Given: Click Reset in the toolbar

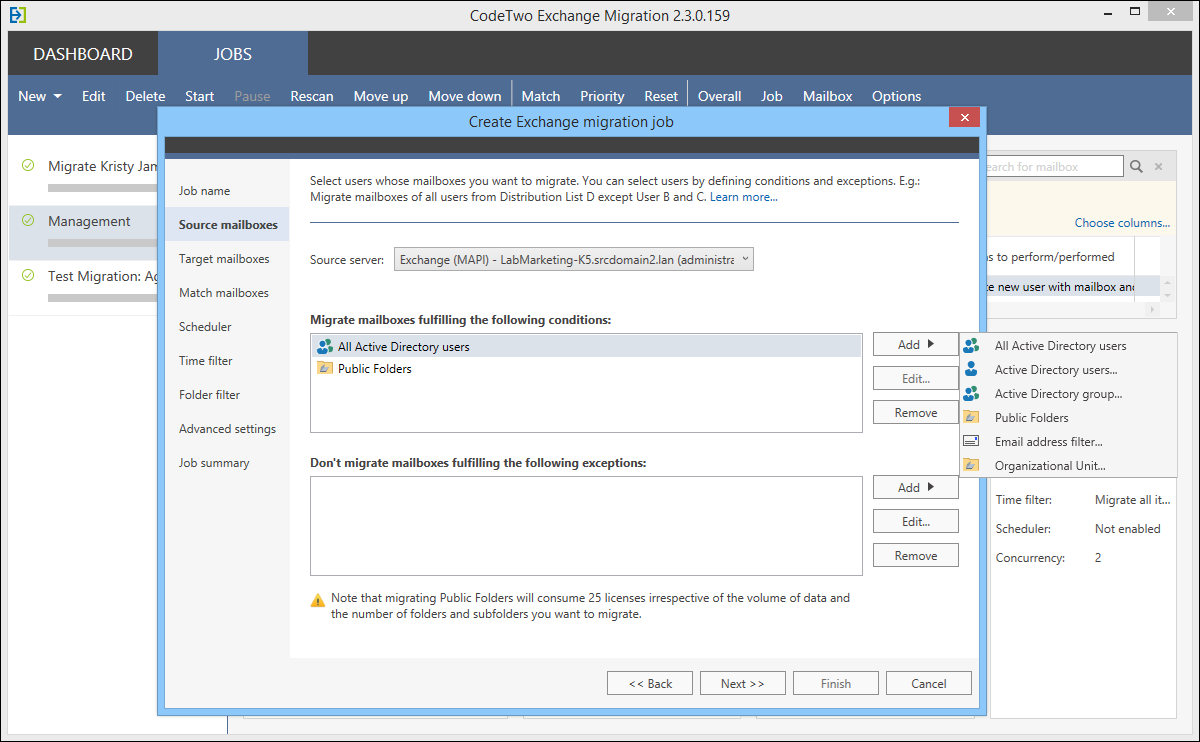Looking at the screenshot, I should (661, 96).
